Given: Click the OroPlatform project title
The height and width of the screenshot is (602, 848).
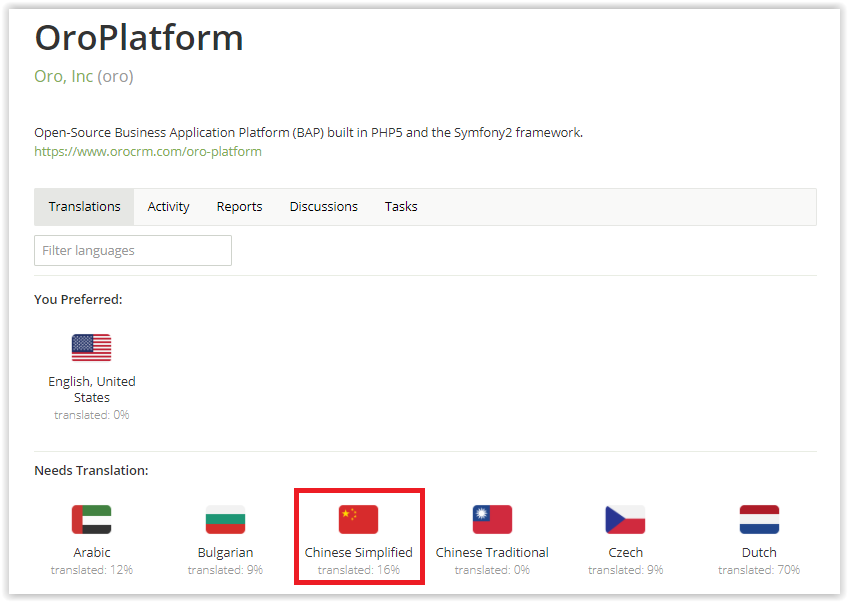Looking at the screenshot, I should tap(139, 38).
